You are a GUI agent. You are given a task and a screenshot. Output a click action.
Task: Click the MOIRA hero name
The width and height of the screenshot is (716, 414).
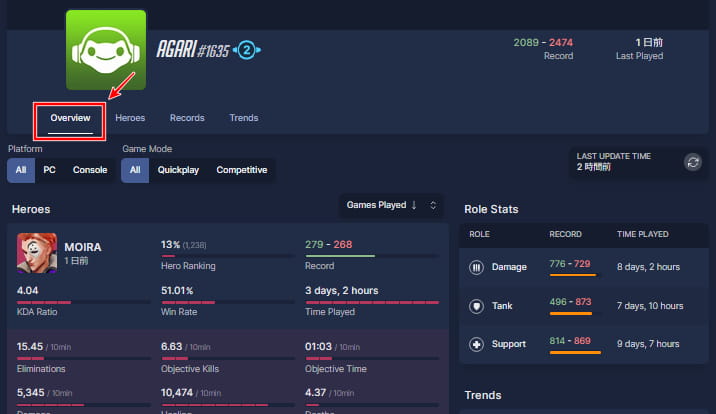pos(83,247)
